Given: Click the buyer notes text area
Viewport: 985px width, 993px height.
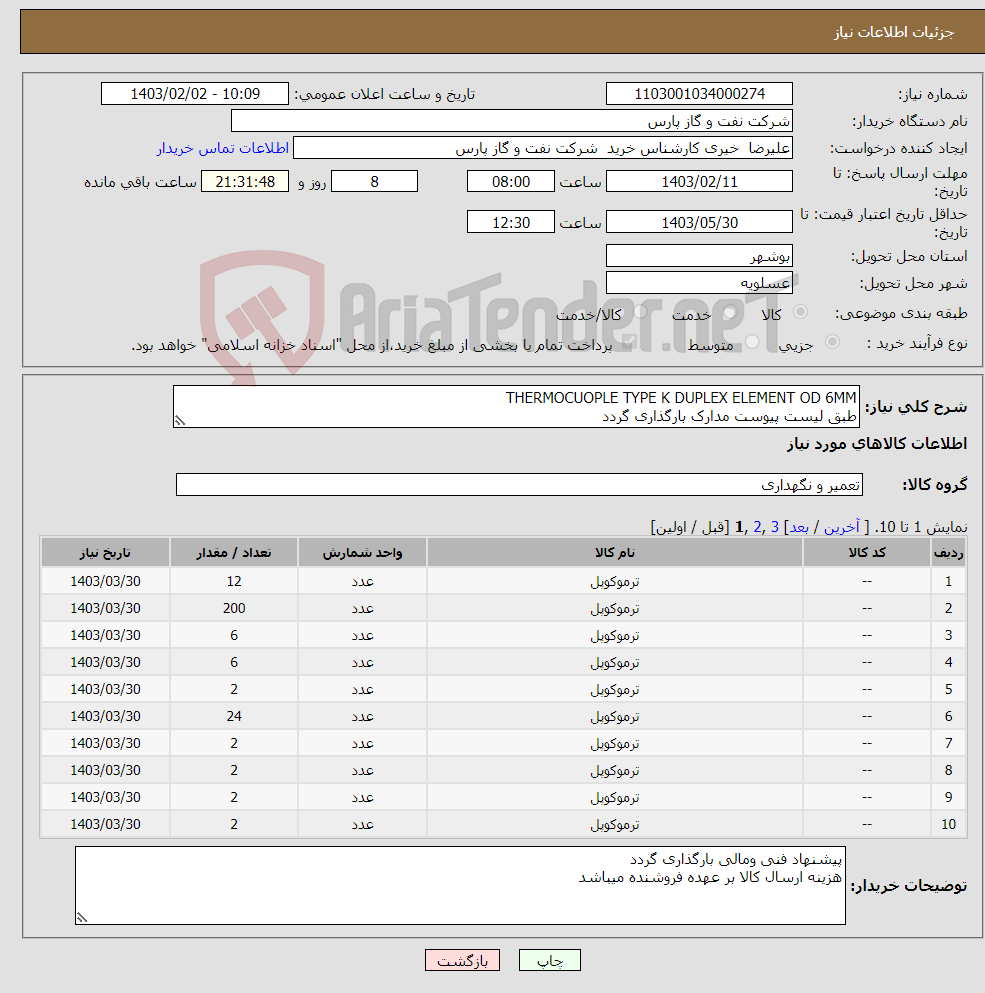Looking at the screenshot, I should click(x=461, y=885).
